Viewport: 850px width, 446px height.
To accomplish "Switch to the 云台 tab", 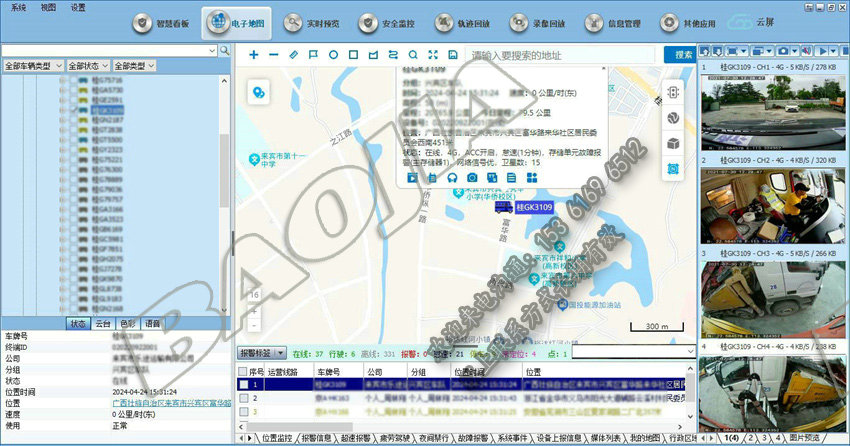I will (103, 324).
